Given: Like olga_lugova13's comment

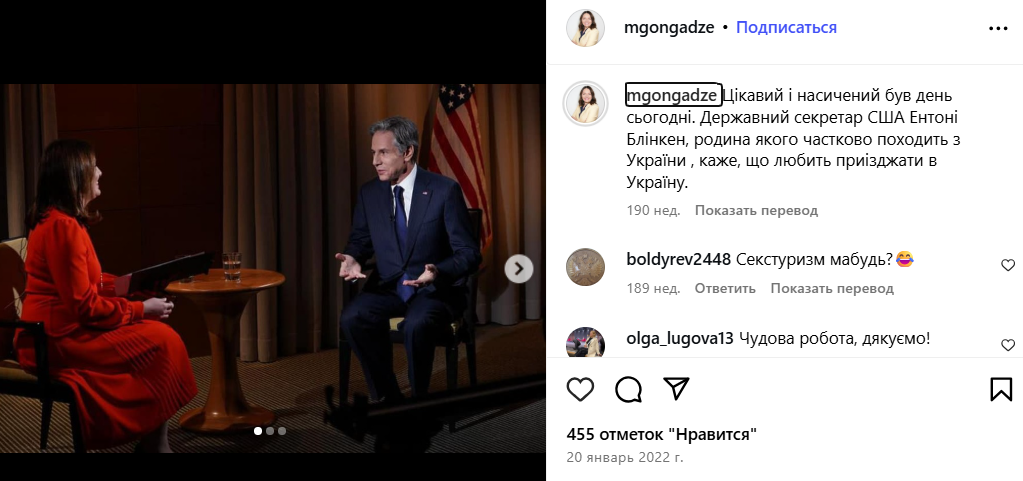Looking at the screenshot, I should pos(1008,345).
